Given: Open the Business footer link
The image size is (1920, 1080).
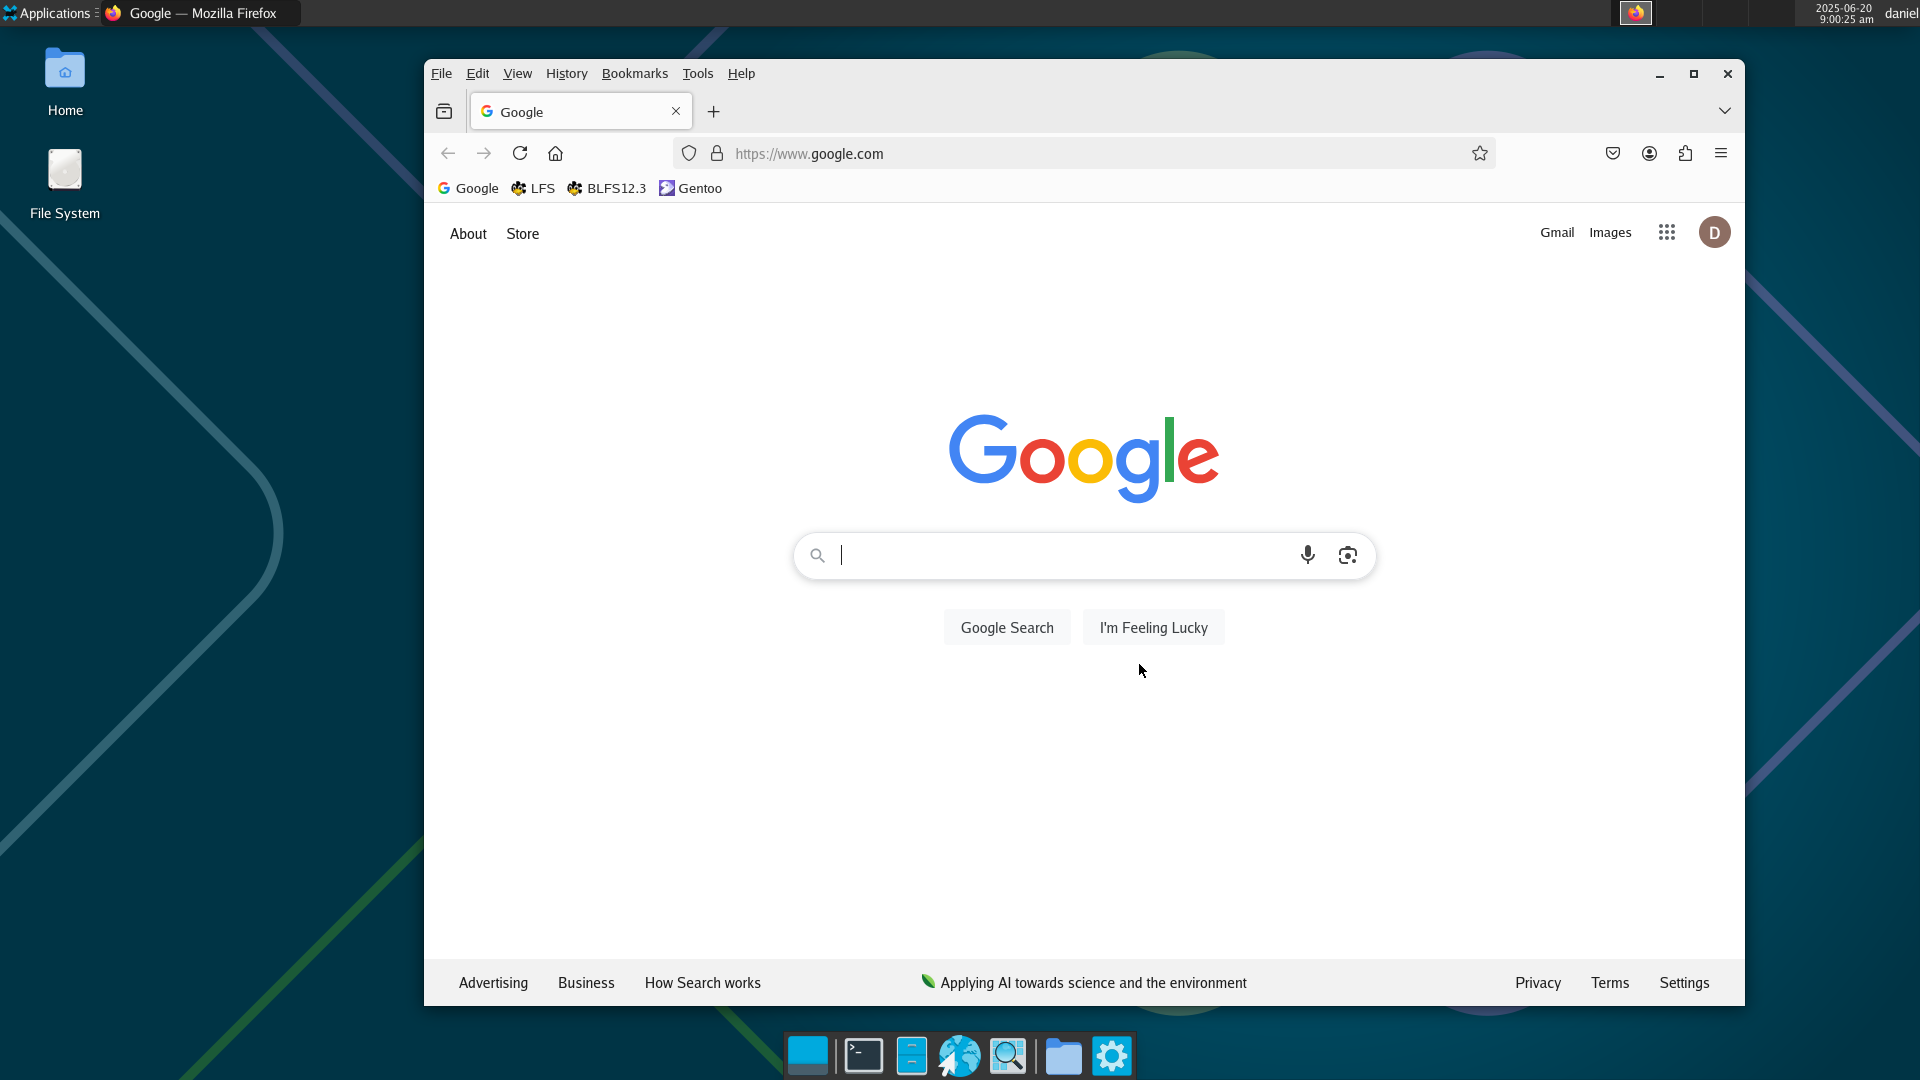Looking at the screenshot, I should coord(586,983).
